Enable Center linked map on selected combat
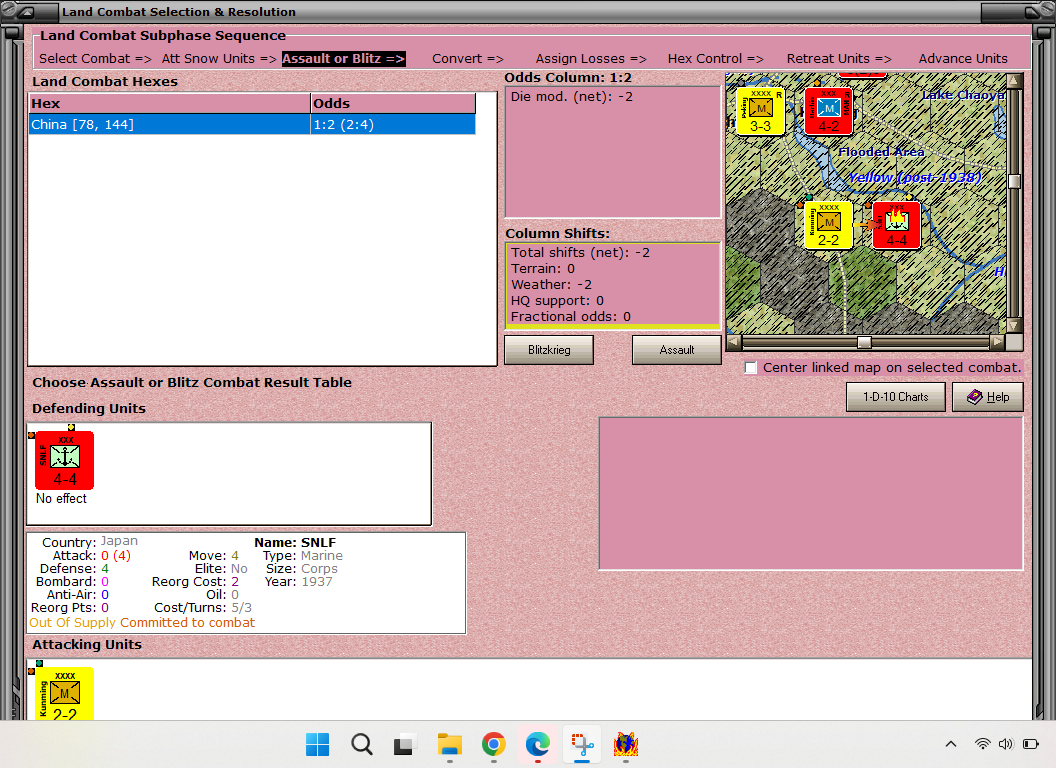The image size is (1056, 768). point(751,368)
